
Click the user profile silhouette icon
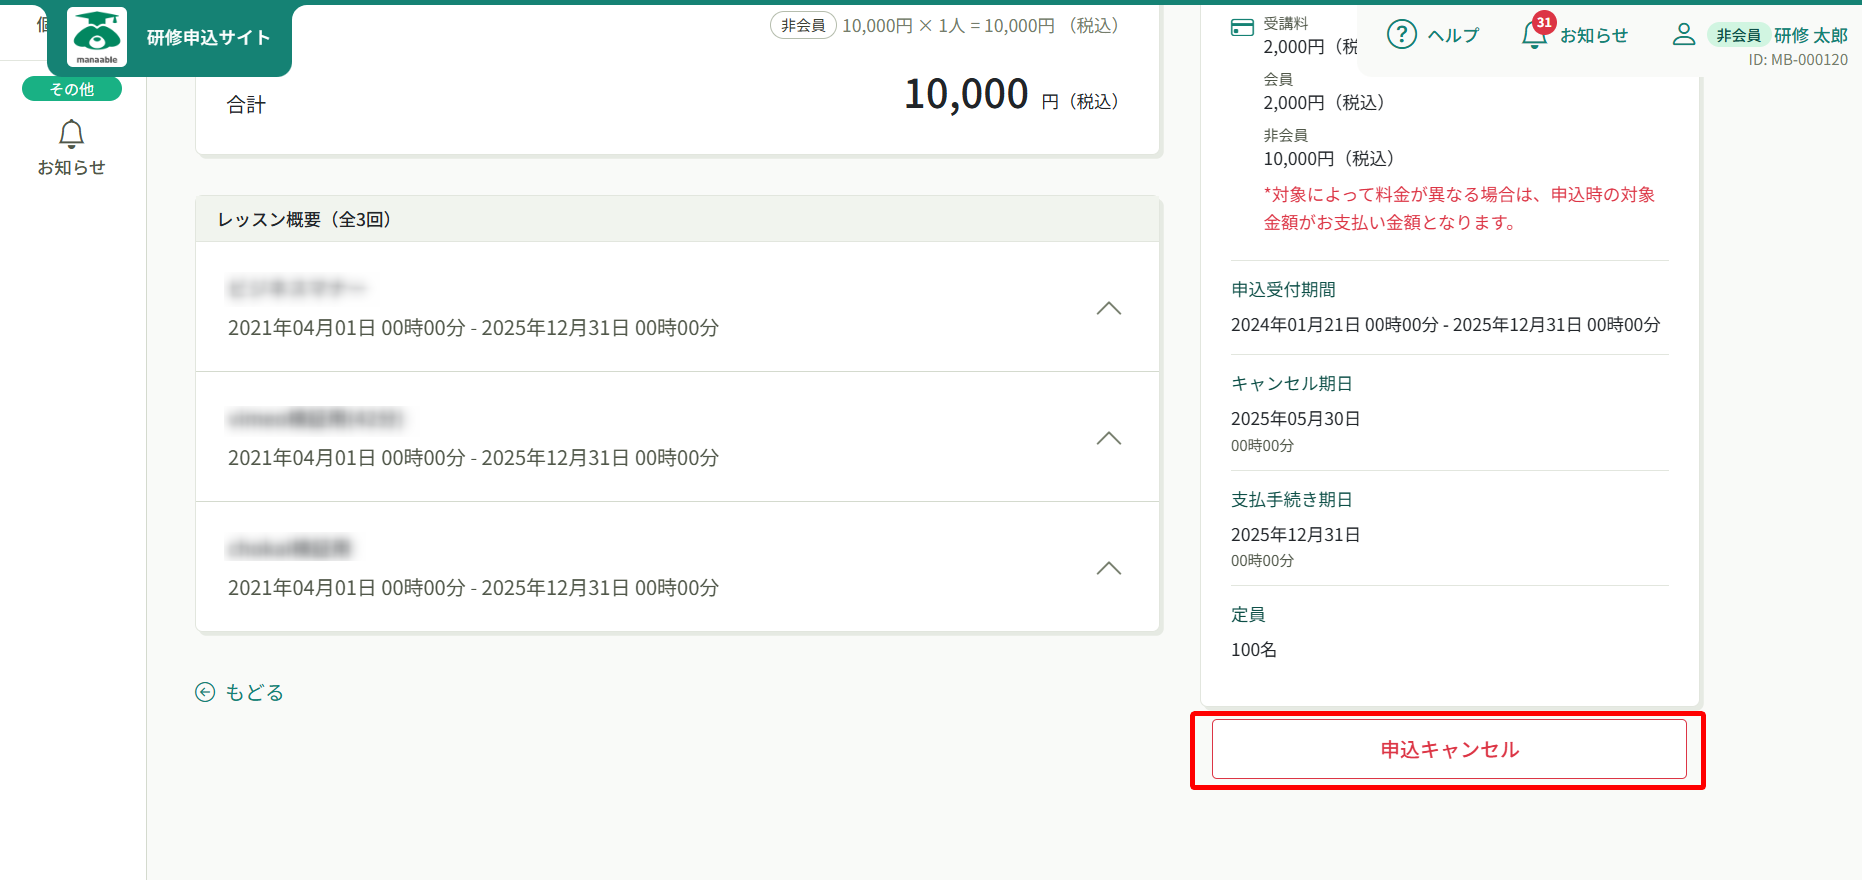click(1683, 35)
